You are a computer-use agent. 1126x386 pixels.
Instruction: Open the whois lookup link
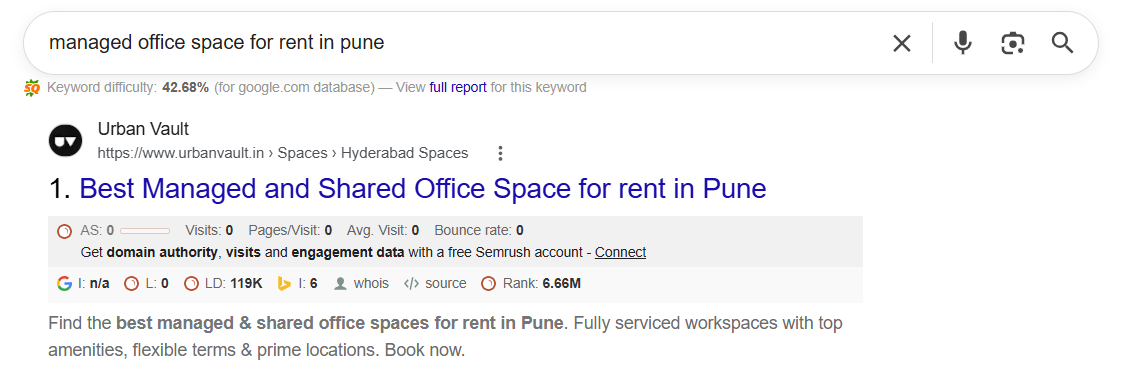[x=371, y=283]
